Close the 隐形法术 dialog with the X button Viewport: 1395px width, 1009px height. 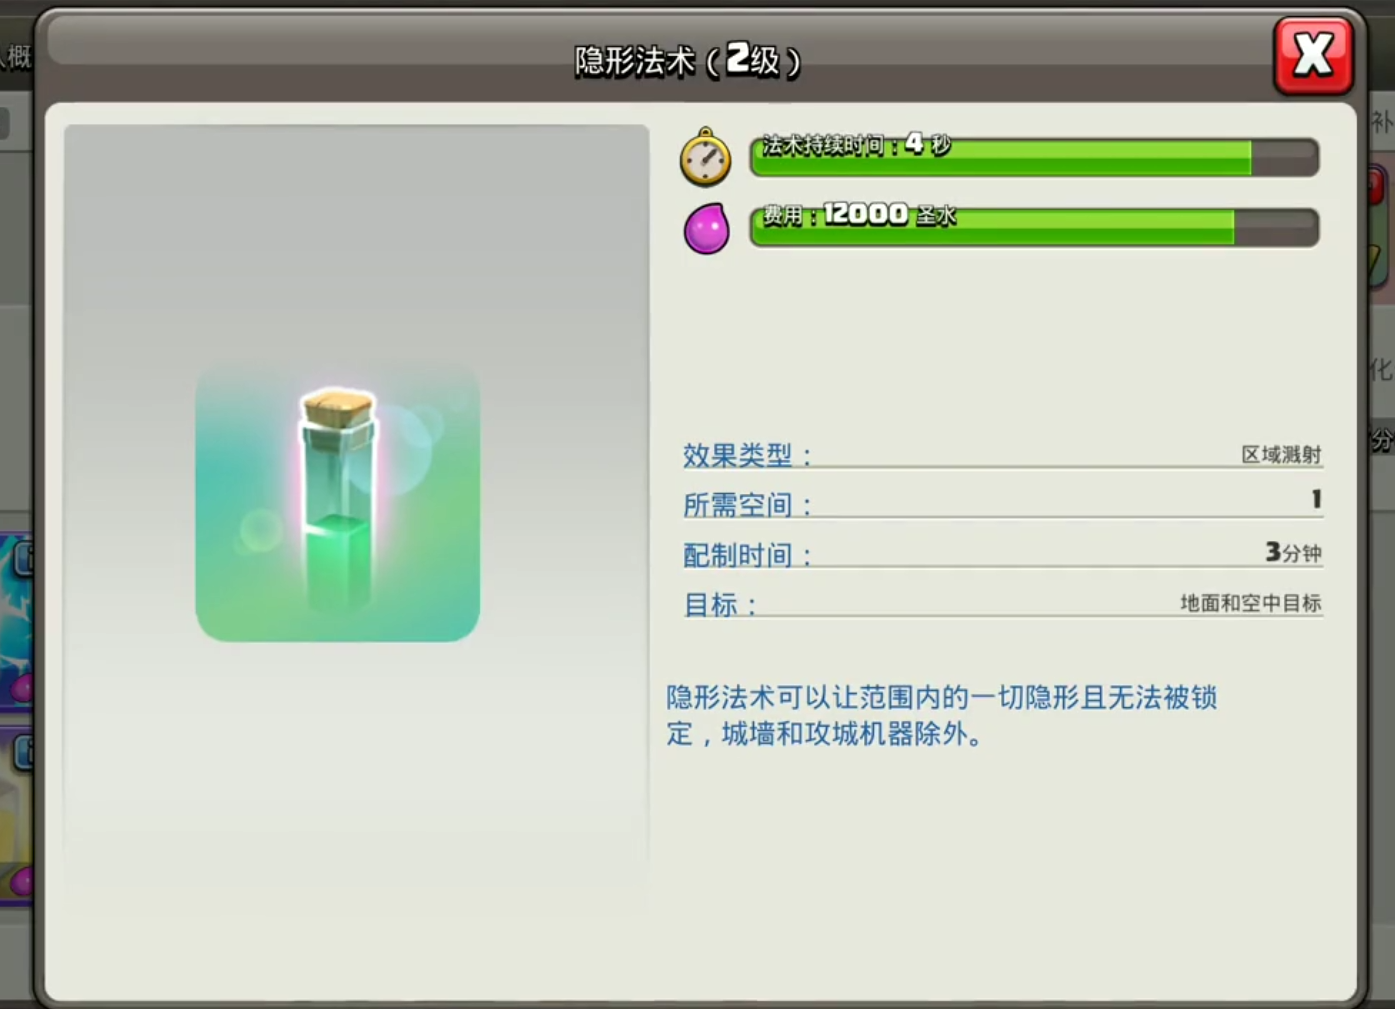pyautogui.click(x=1314, y=56)
